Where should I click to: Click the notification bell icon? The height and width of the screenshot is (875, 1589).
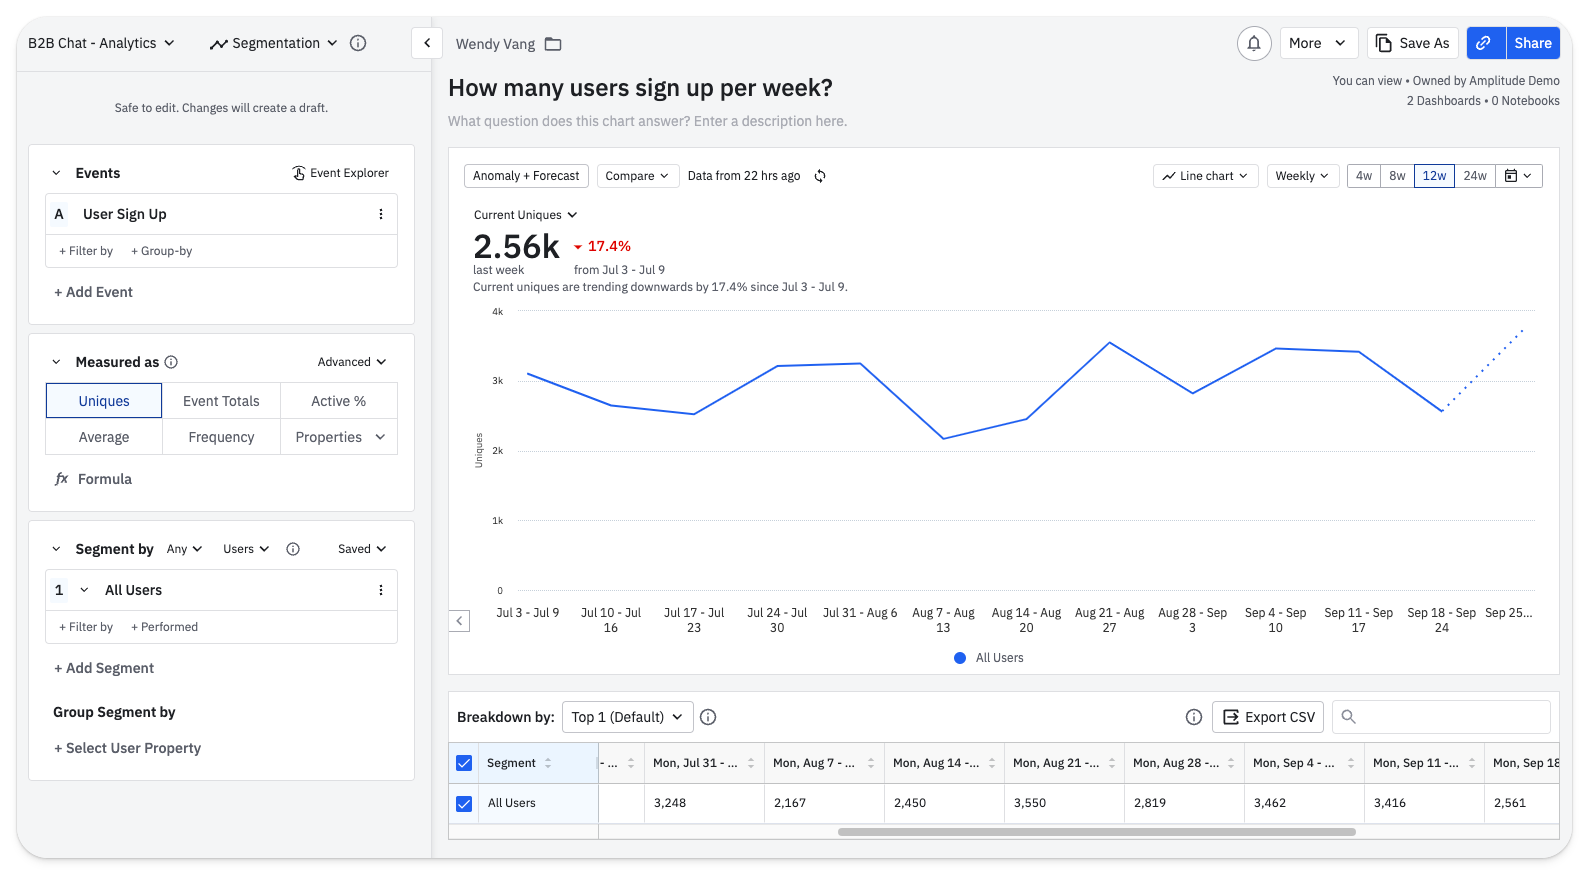pyautogui.click(x=1253, y=43)
